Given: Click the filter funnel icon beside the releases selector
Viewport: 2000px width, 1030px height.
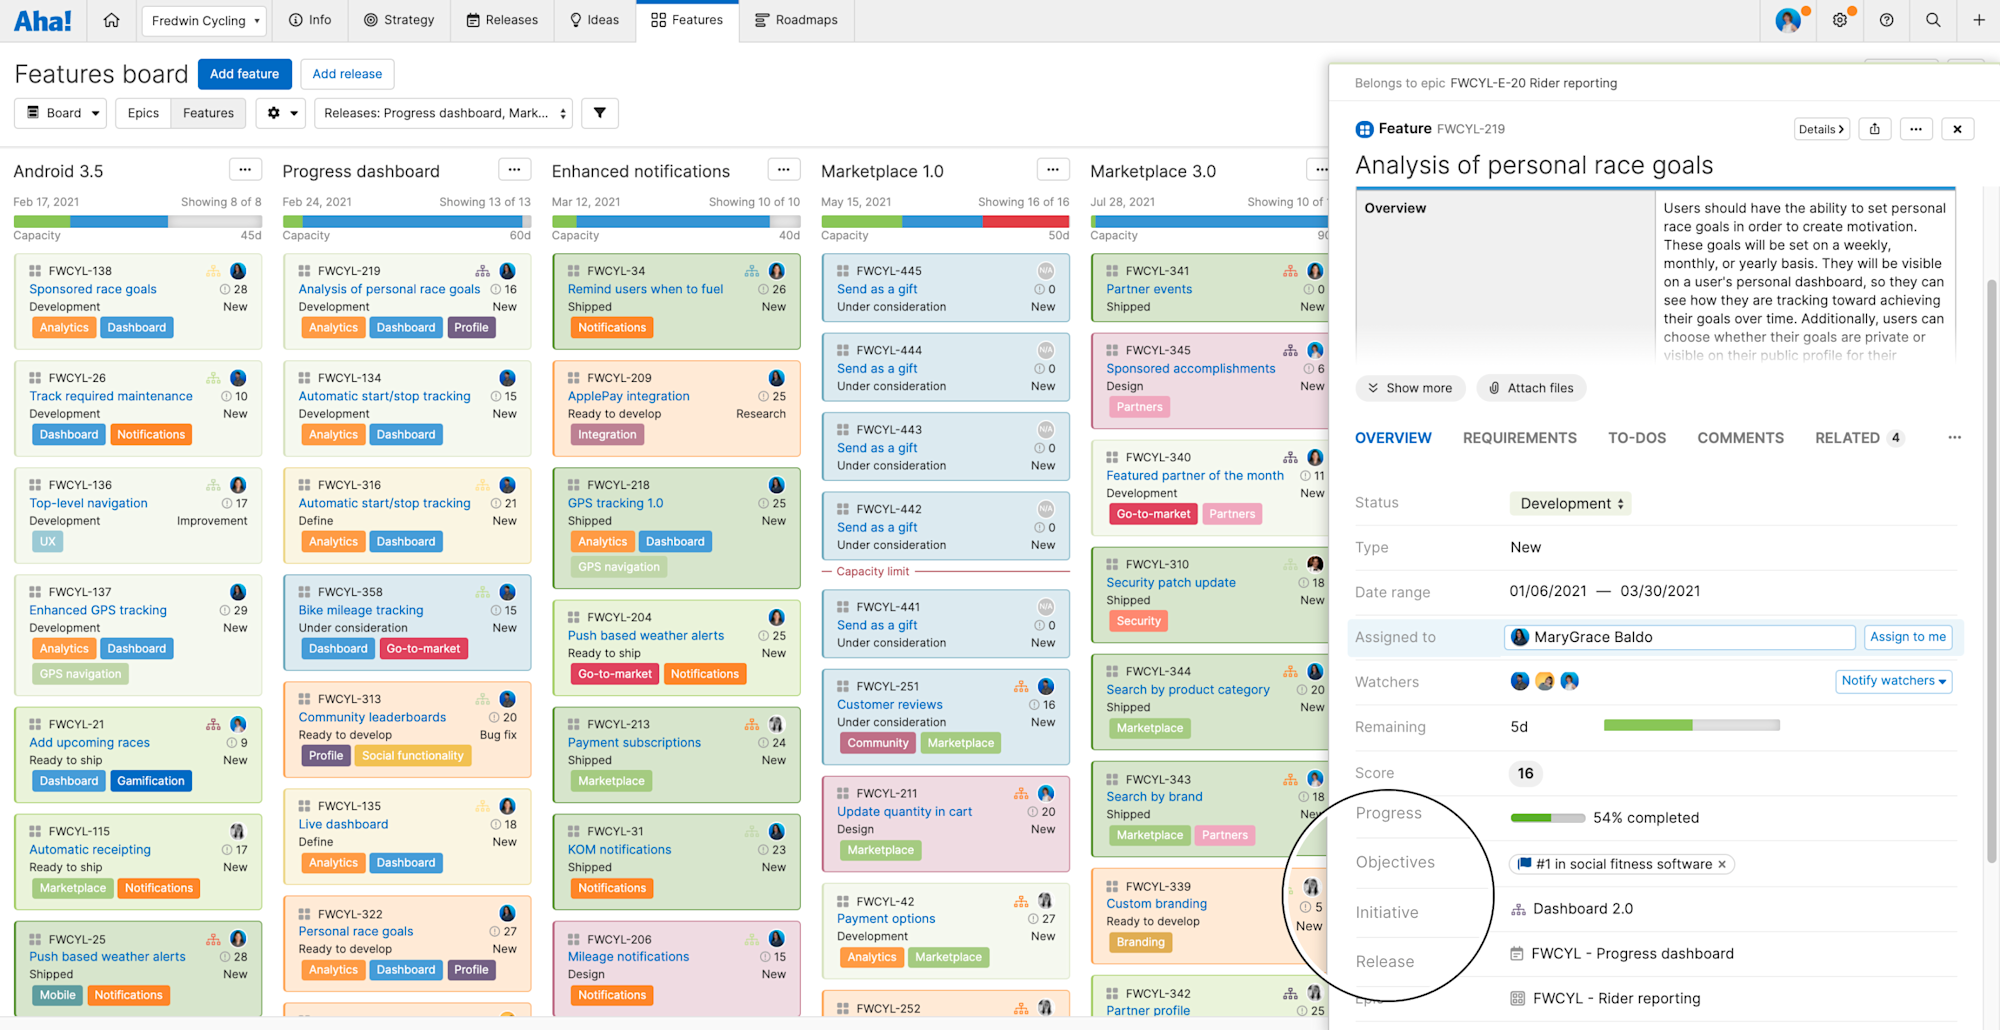Looking at the screenshot, I should pyautogui.click(x=599, y=113).
